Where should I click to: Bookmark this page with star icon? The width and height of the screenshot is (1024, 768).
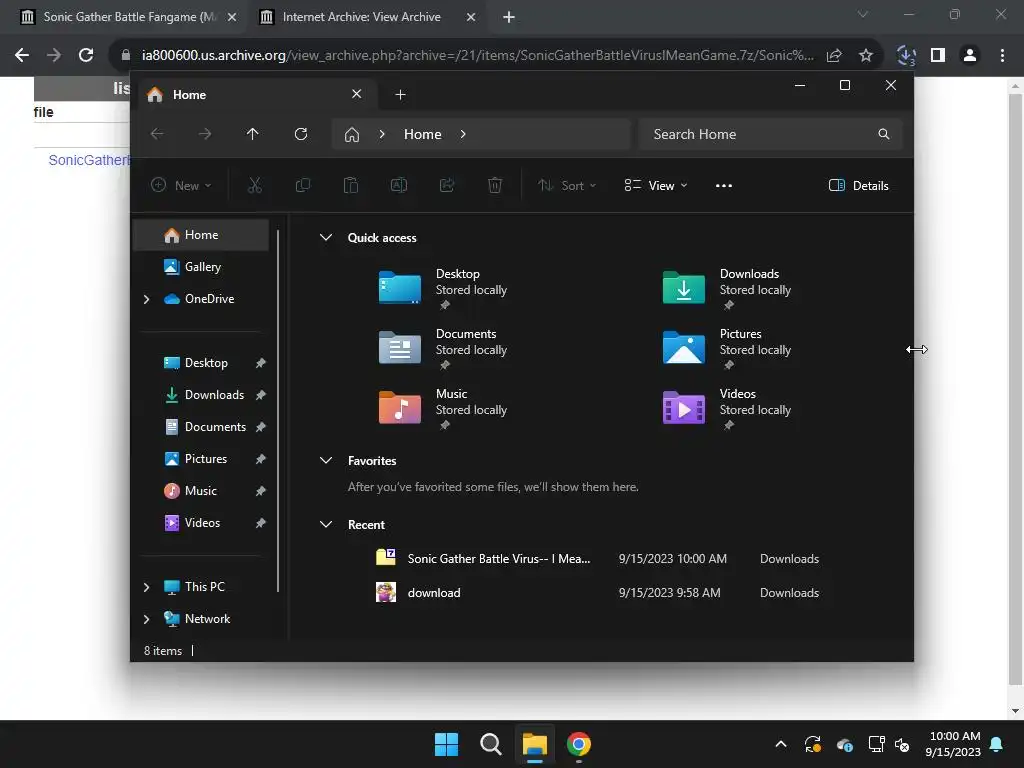tap(865, 56)
